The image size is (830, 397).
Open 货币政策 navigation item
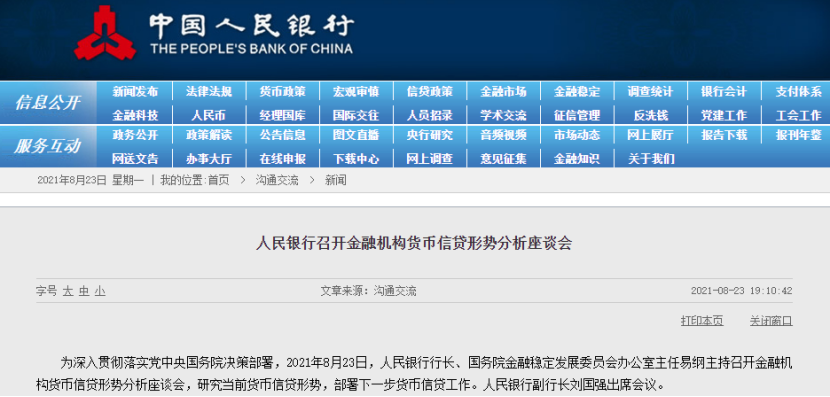tap(282, 92)
